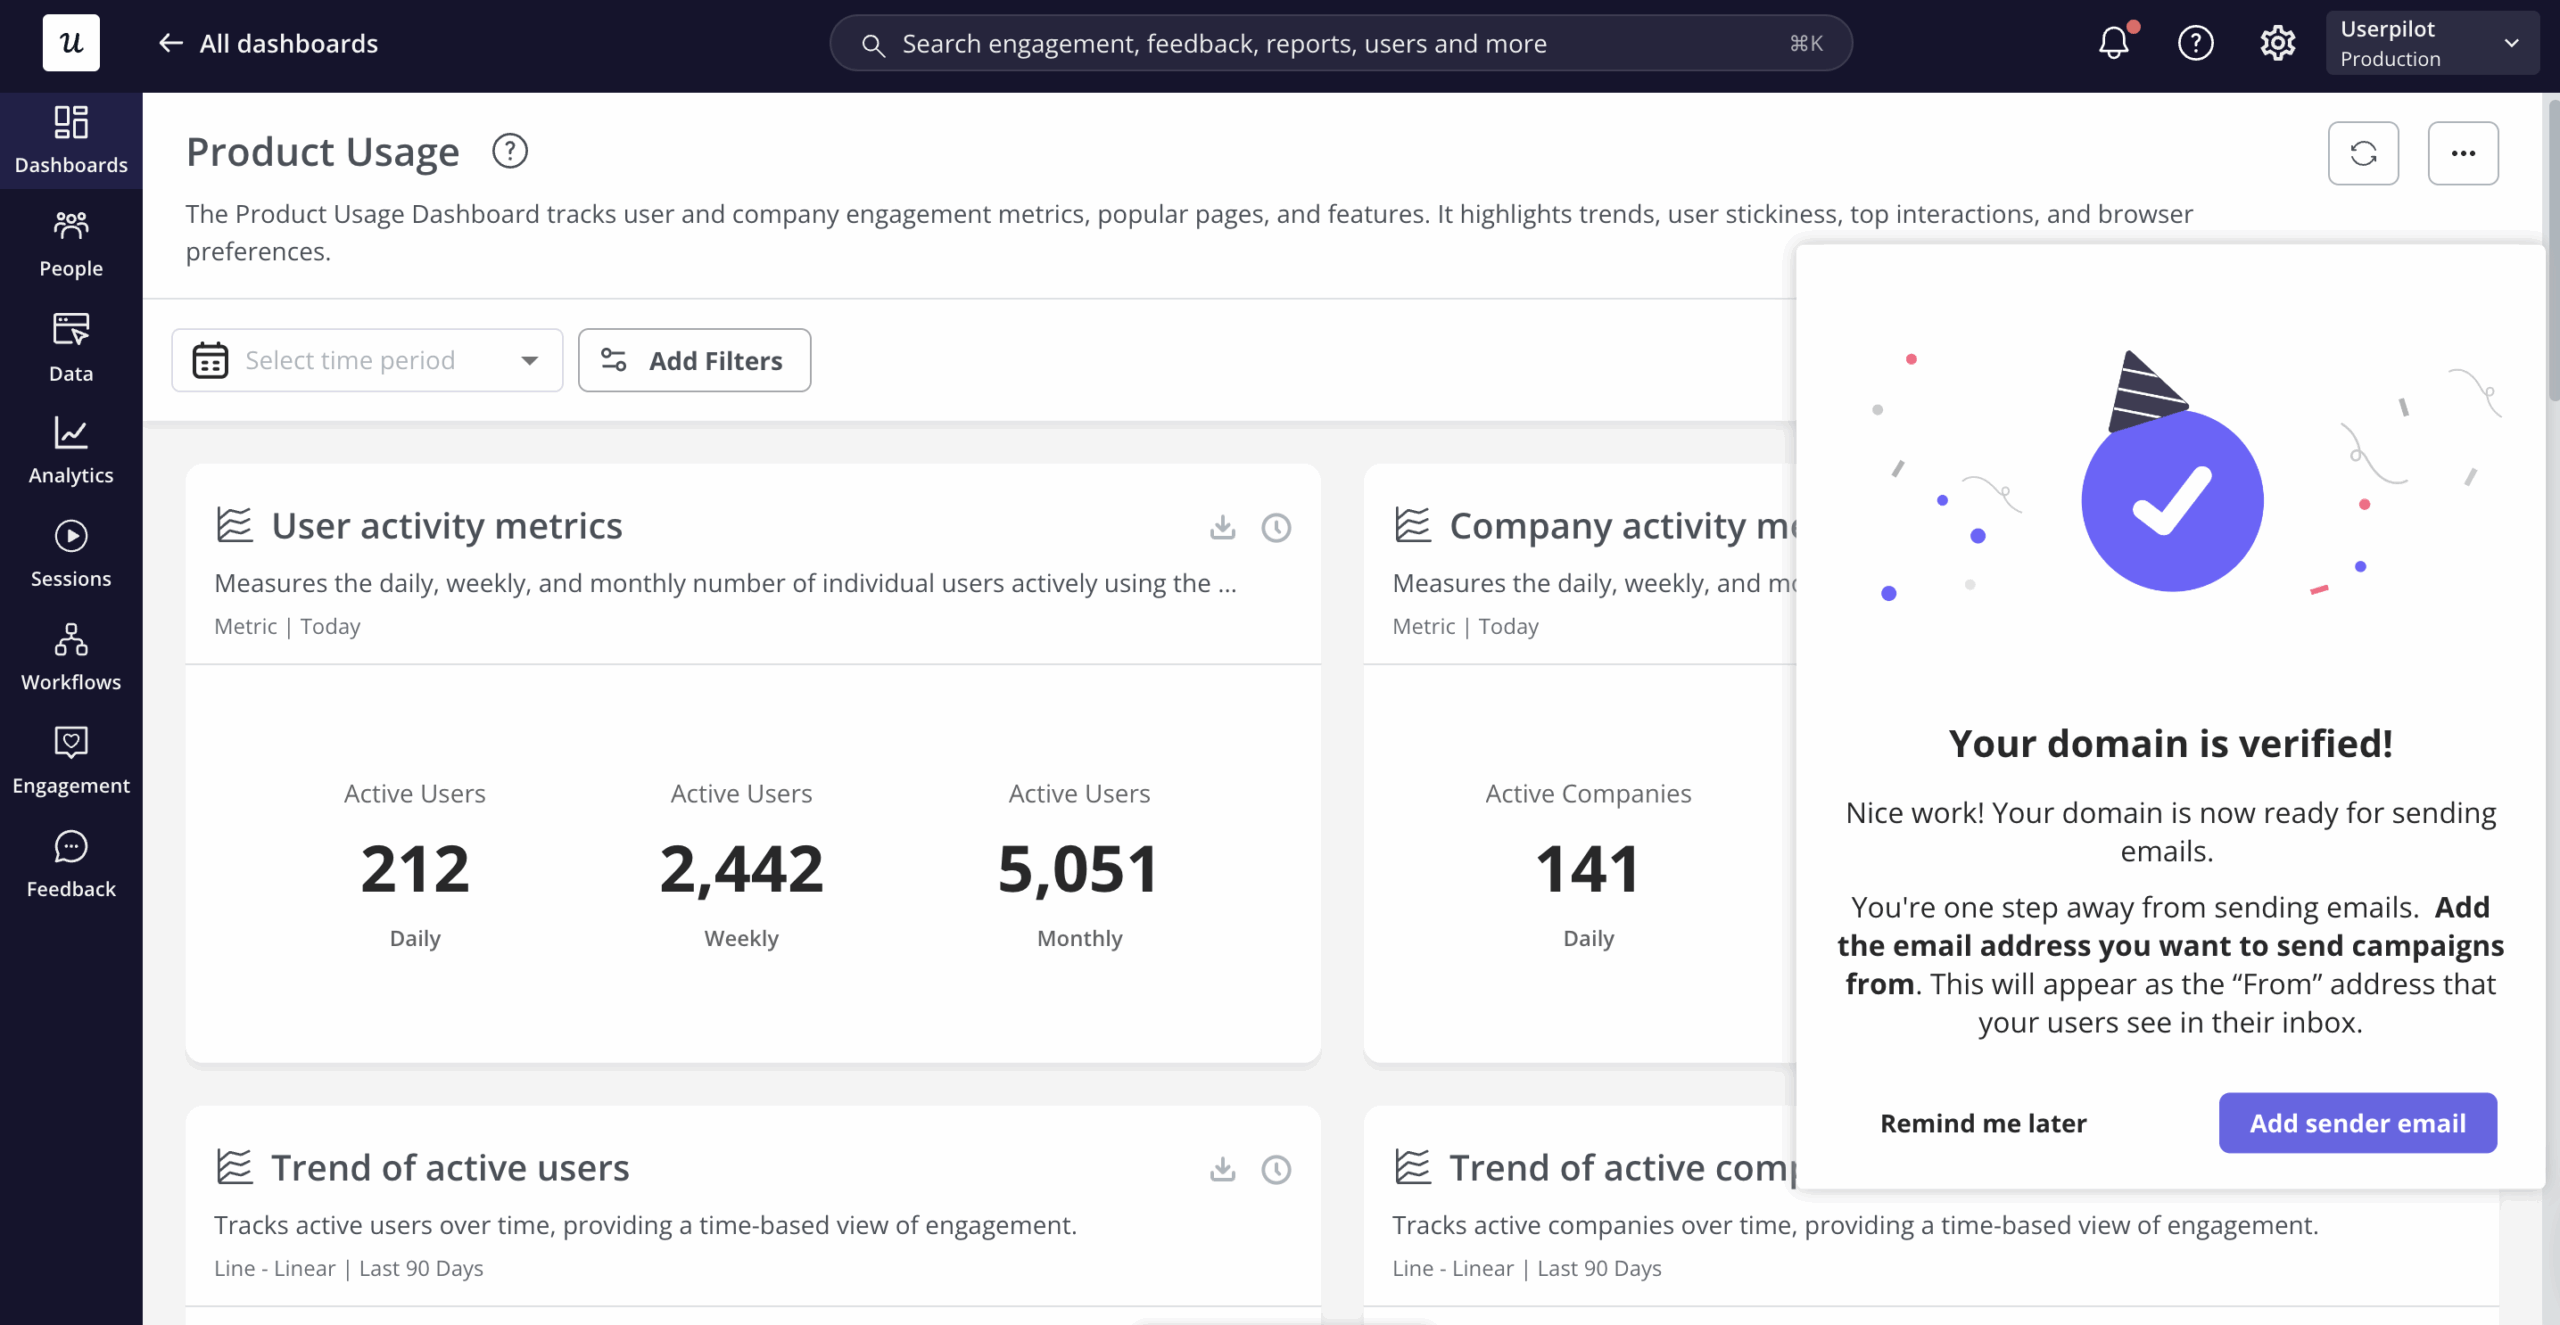Open the help question mark in top bar
Screen dimensions: 2560x1325
2195,43
